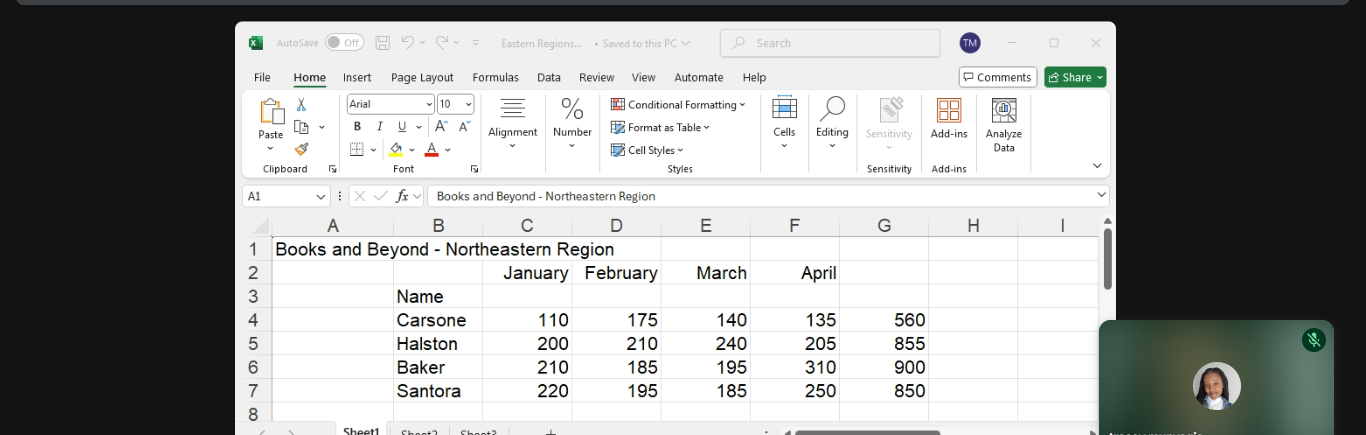Switch to the Formulas tab

495,77
